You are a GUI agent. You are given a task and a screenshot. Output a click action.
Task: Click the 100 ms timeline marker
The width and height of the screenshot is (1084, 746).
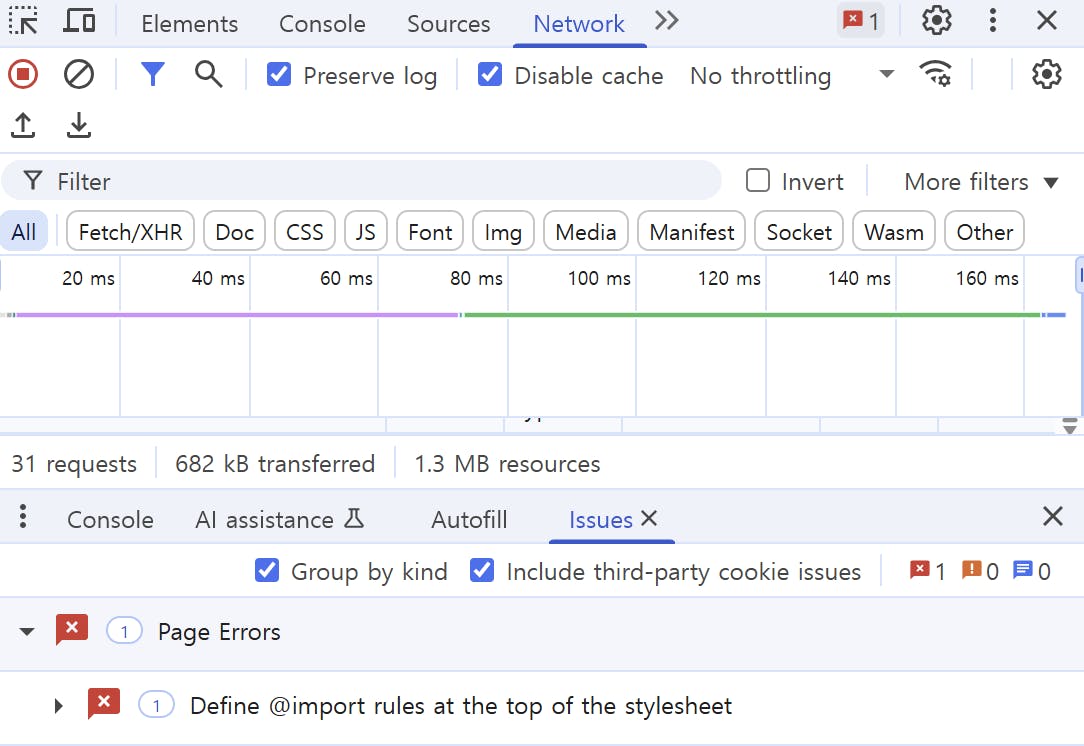tap(599, 279)
